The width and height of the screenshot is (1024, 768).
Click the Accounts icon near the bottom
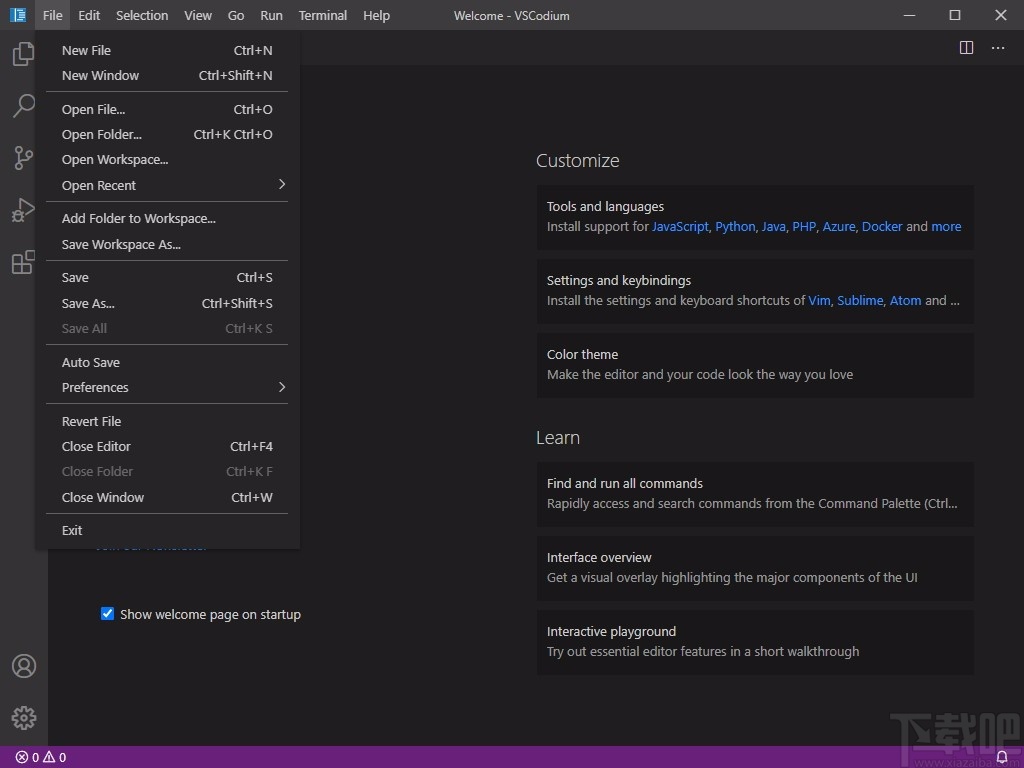tap(23, 665)
